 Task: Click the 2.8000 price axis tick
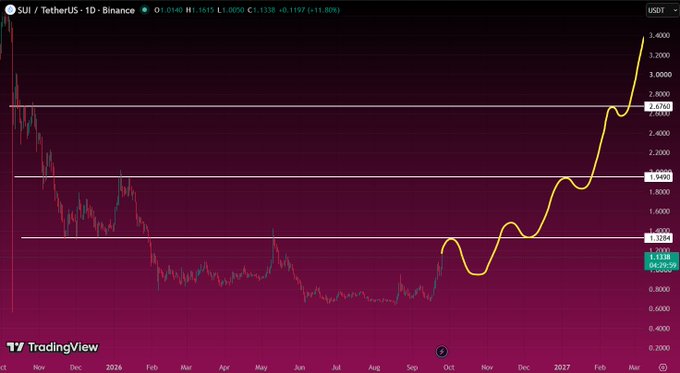pyautogui.click(x=659, y=94)
